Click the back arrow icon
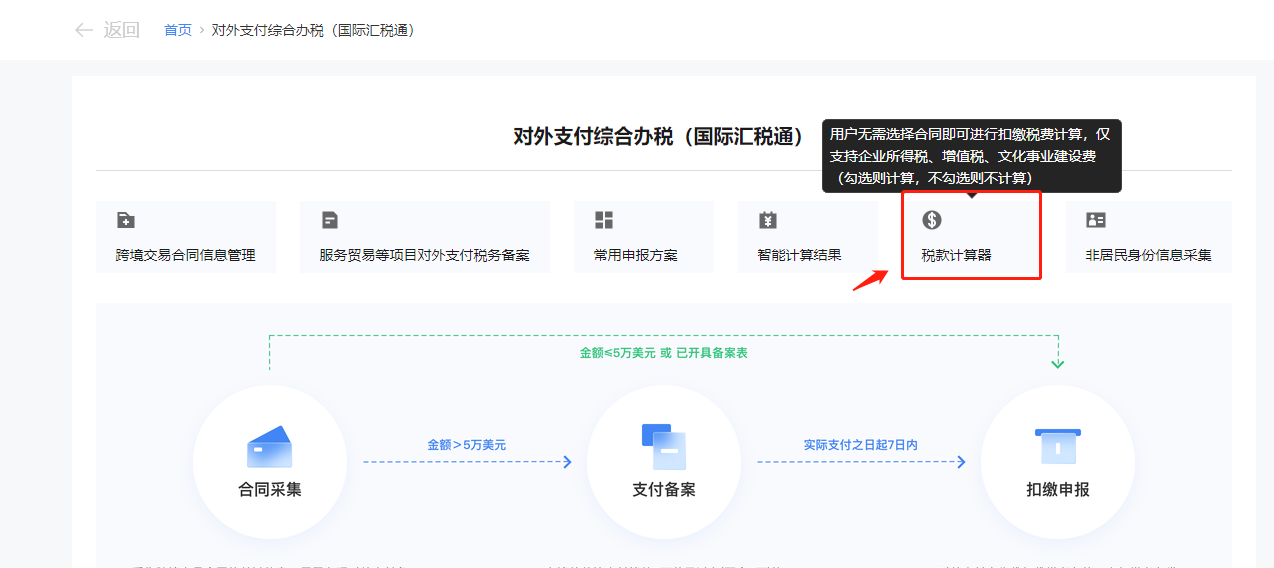This screenshot has width=1274, height=568. click(83, 30)
